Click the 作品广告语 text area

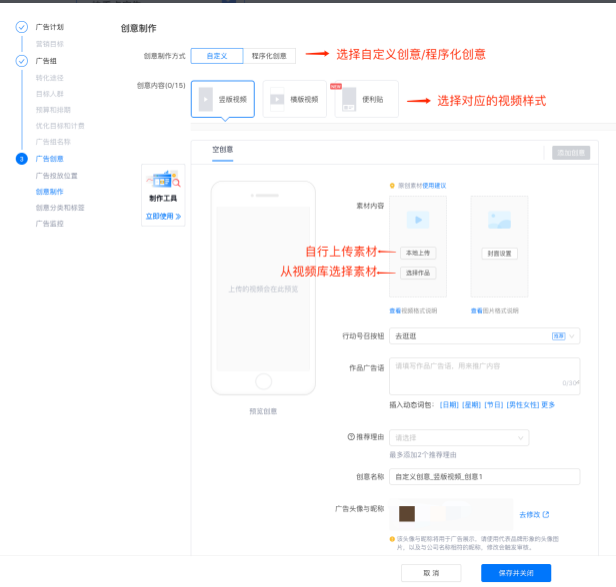click(484, 376)
